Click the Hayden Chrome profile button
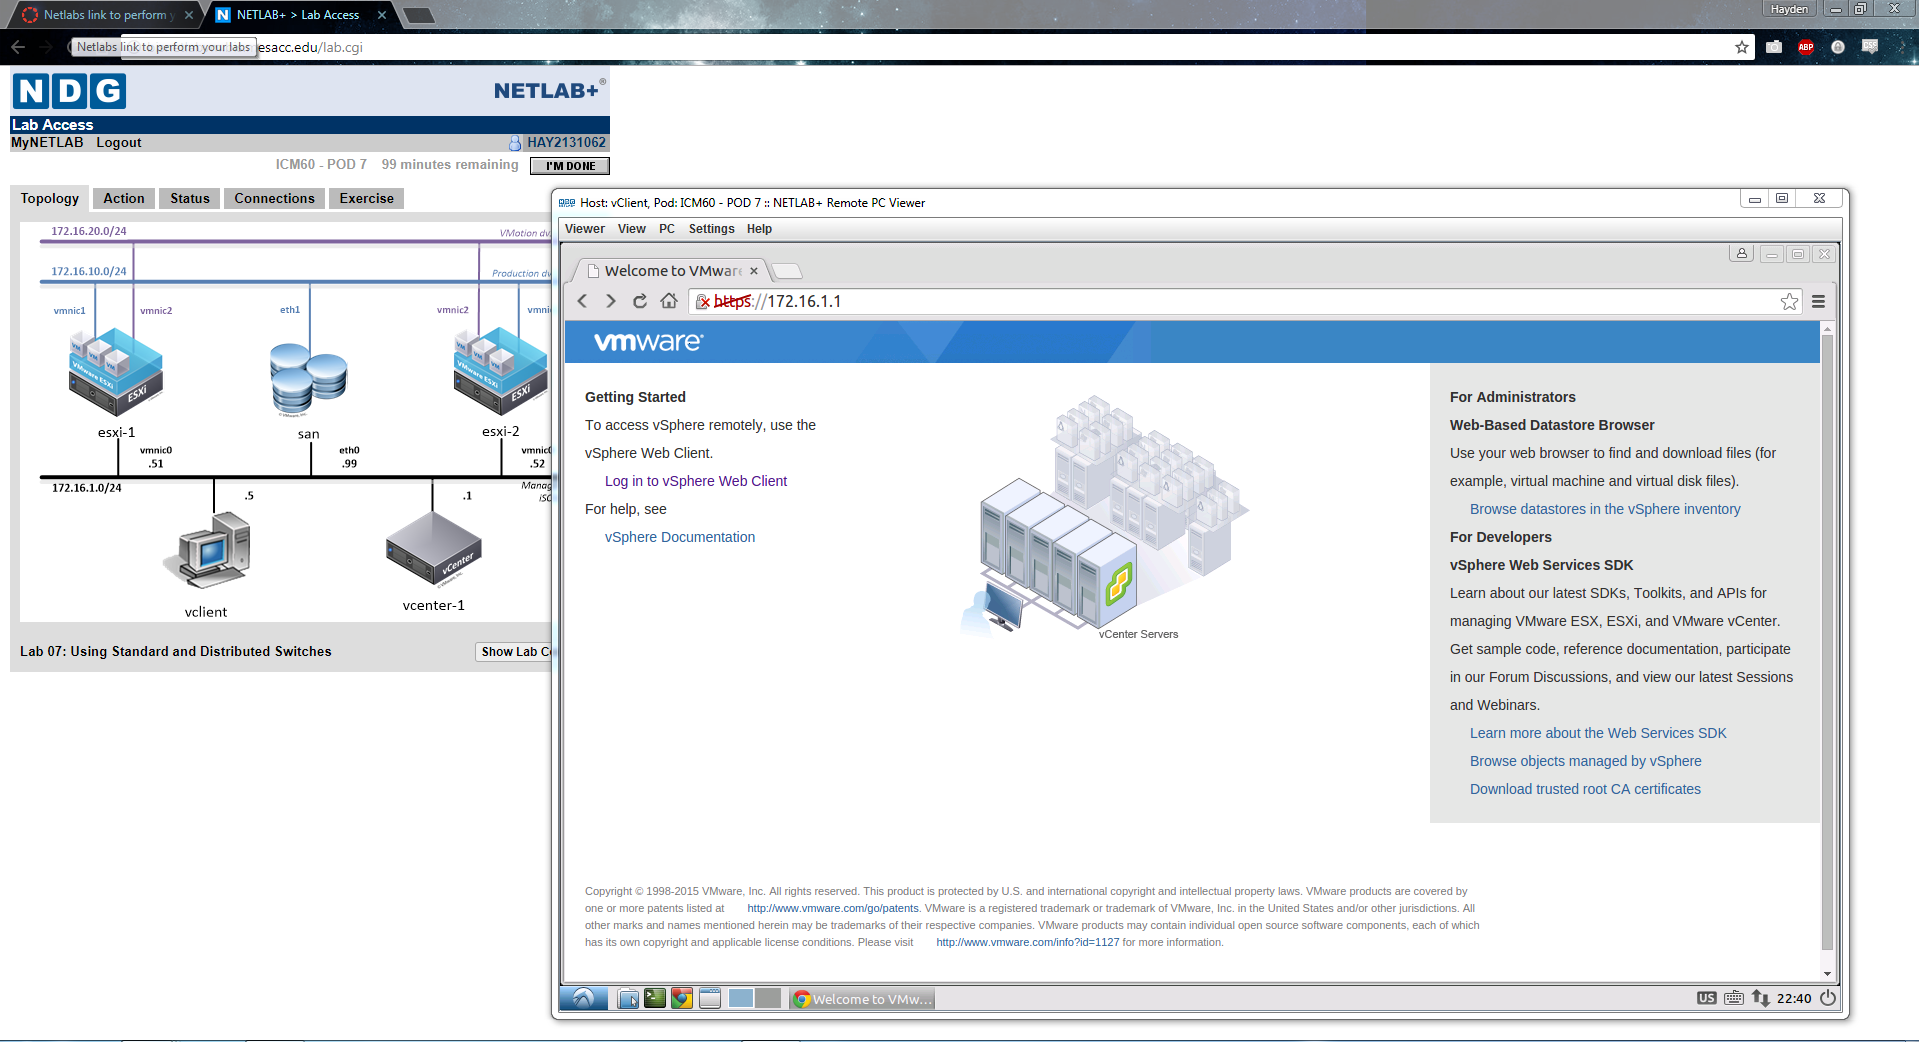Viewport: 1919px width, 1042px height. [1789, 9]
